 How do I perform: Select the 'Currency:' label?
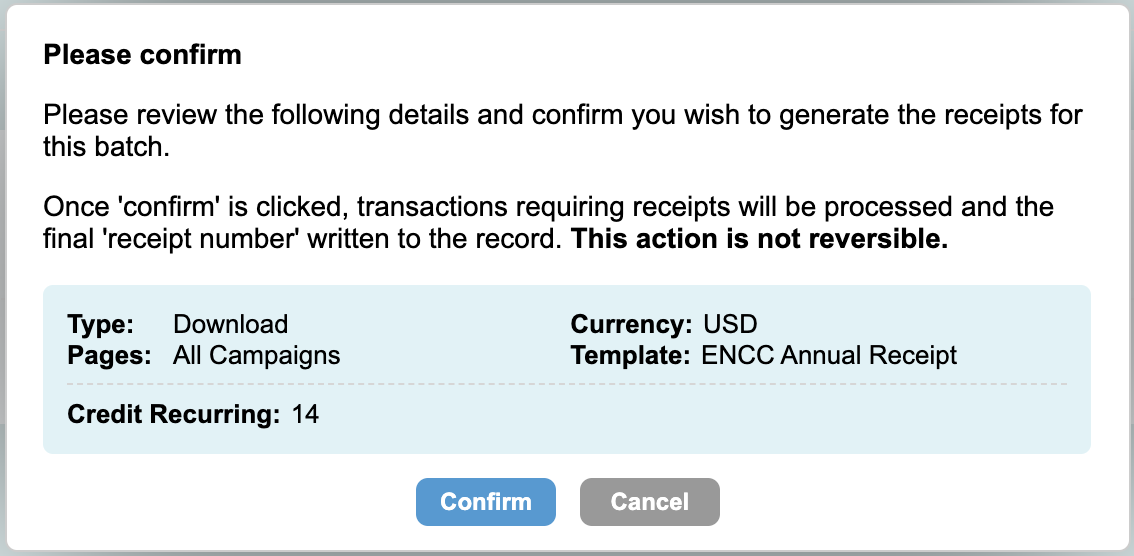coord(631,324)
